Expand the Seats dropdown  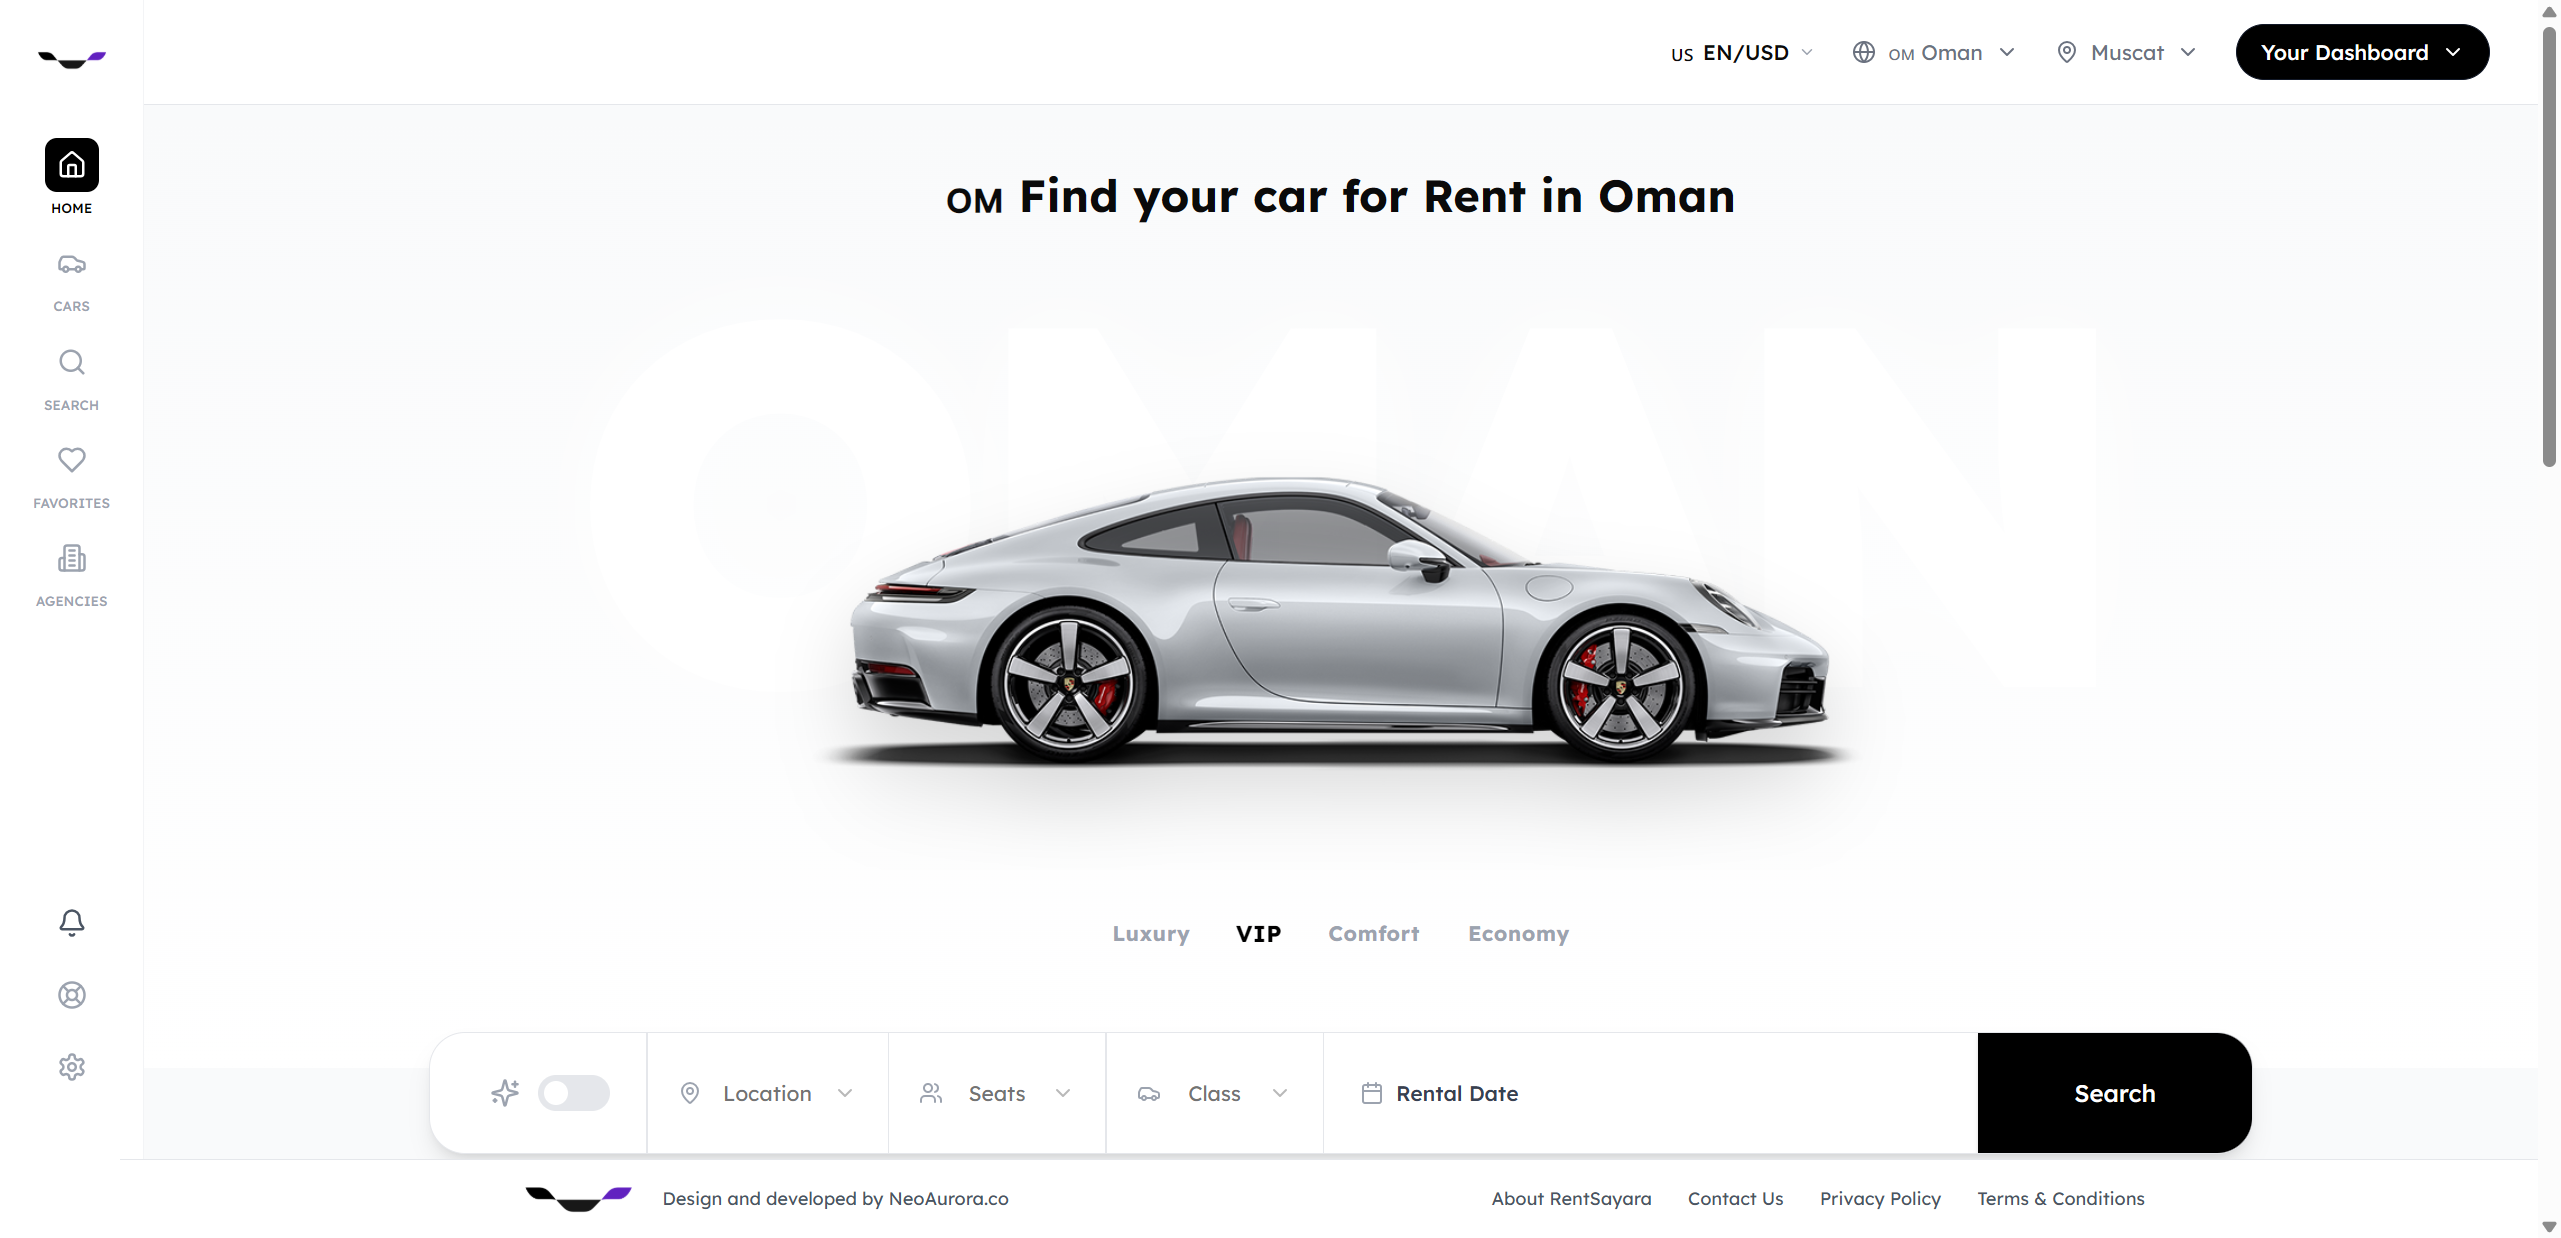point(996,1093)
